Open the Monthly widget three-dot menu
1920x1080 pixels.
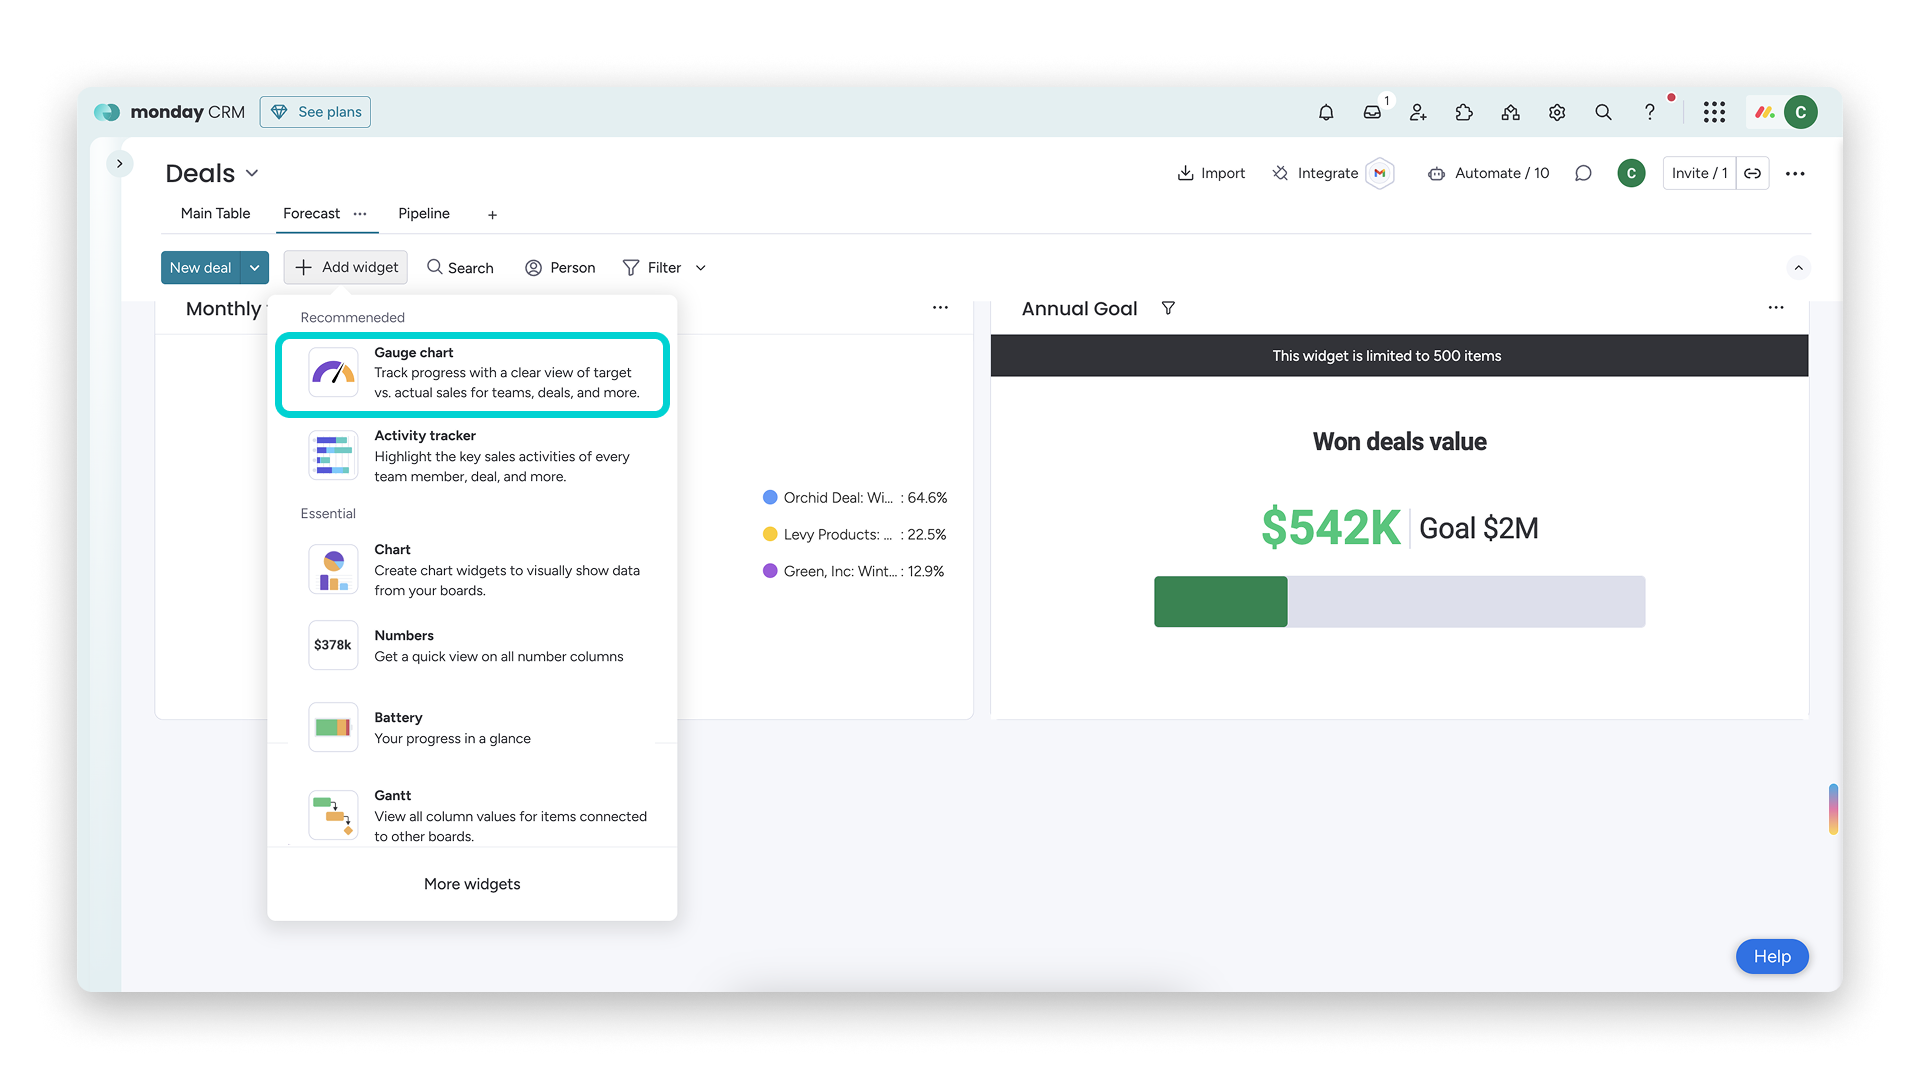tap(940, 307)
